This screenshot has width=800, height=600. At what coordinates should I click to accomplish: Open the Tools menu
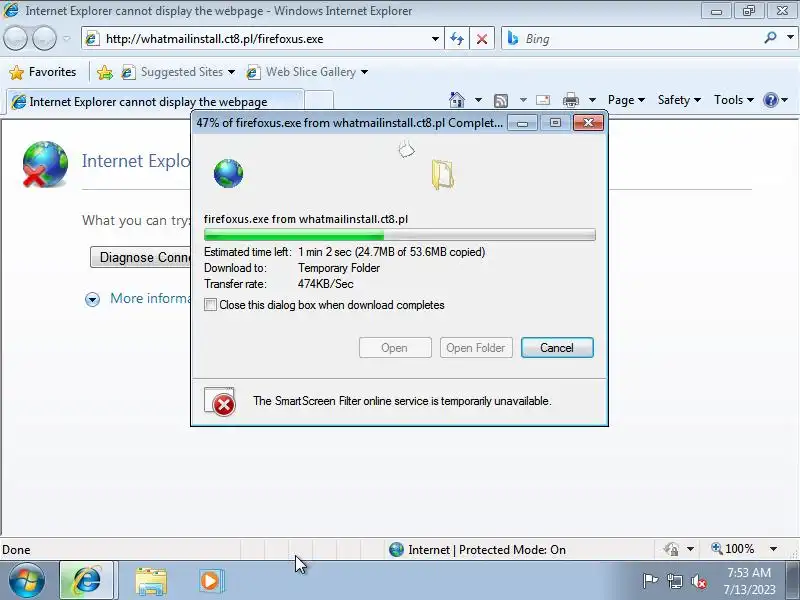coord(734,100)
